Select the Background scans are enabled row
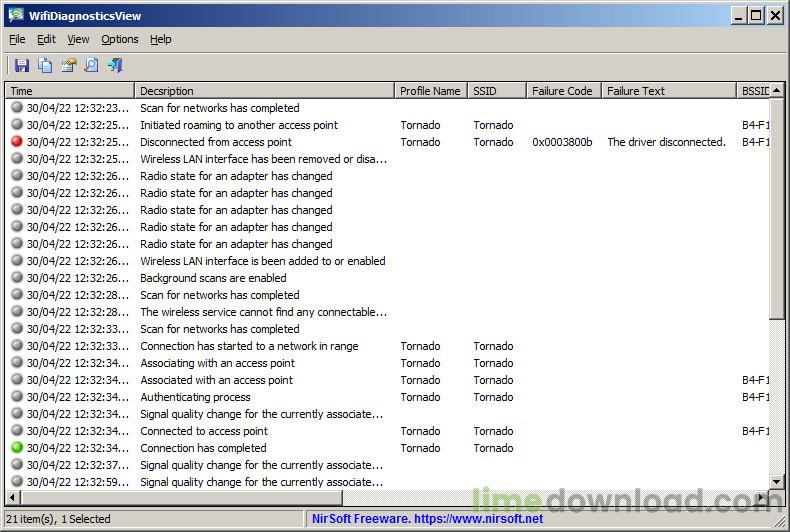 click(213, 278)
